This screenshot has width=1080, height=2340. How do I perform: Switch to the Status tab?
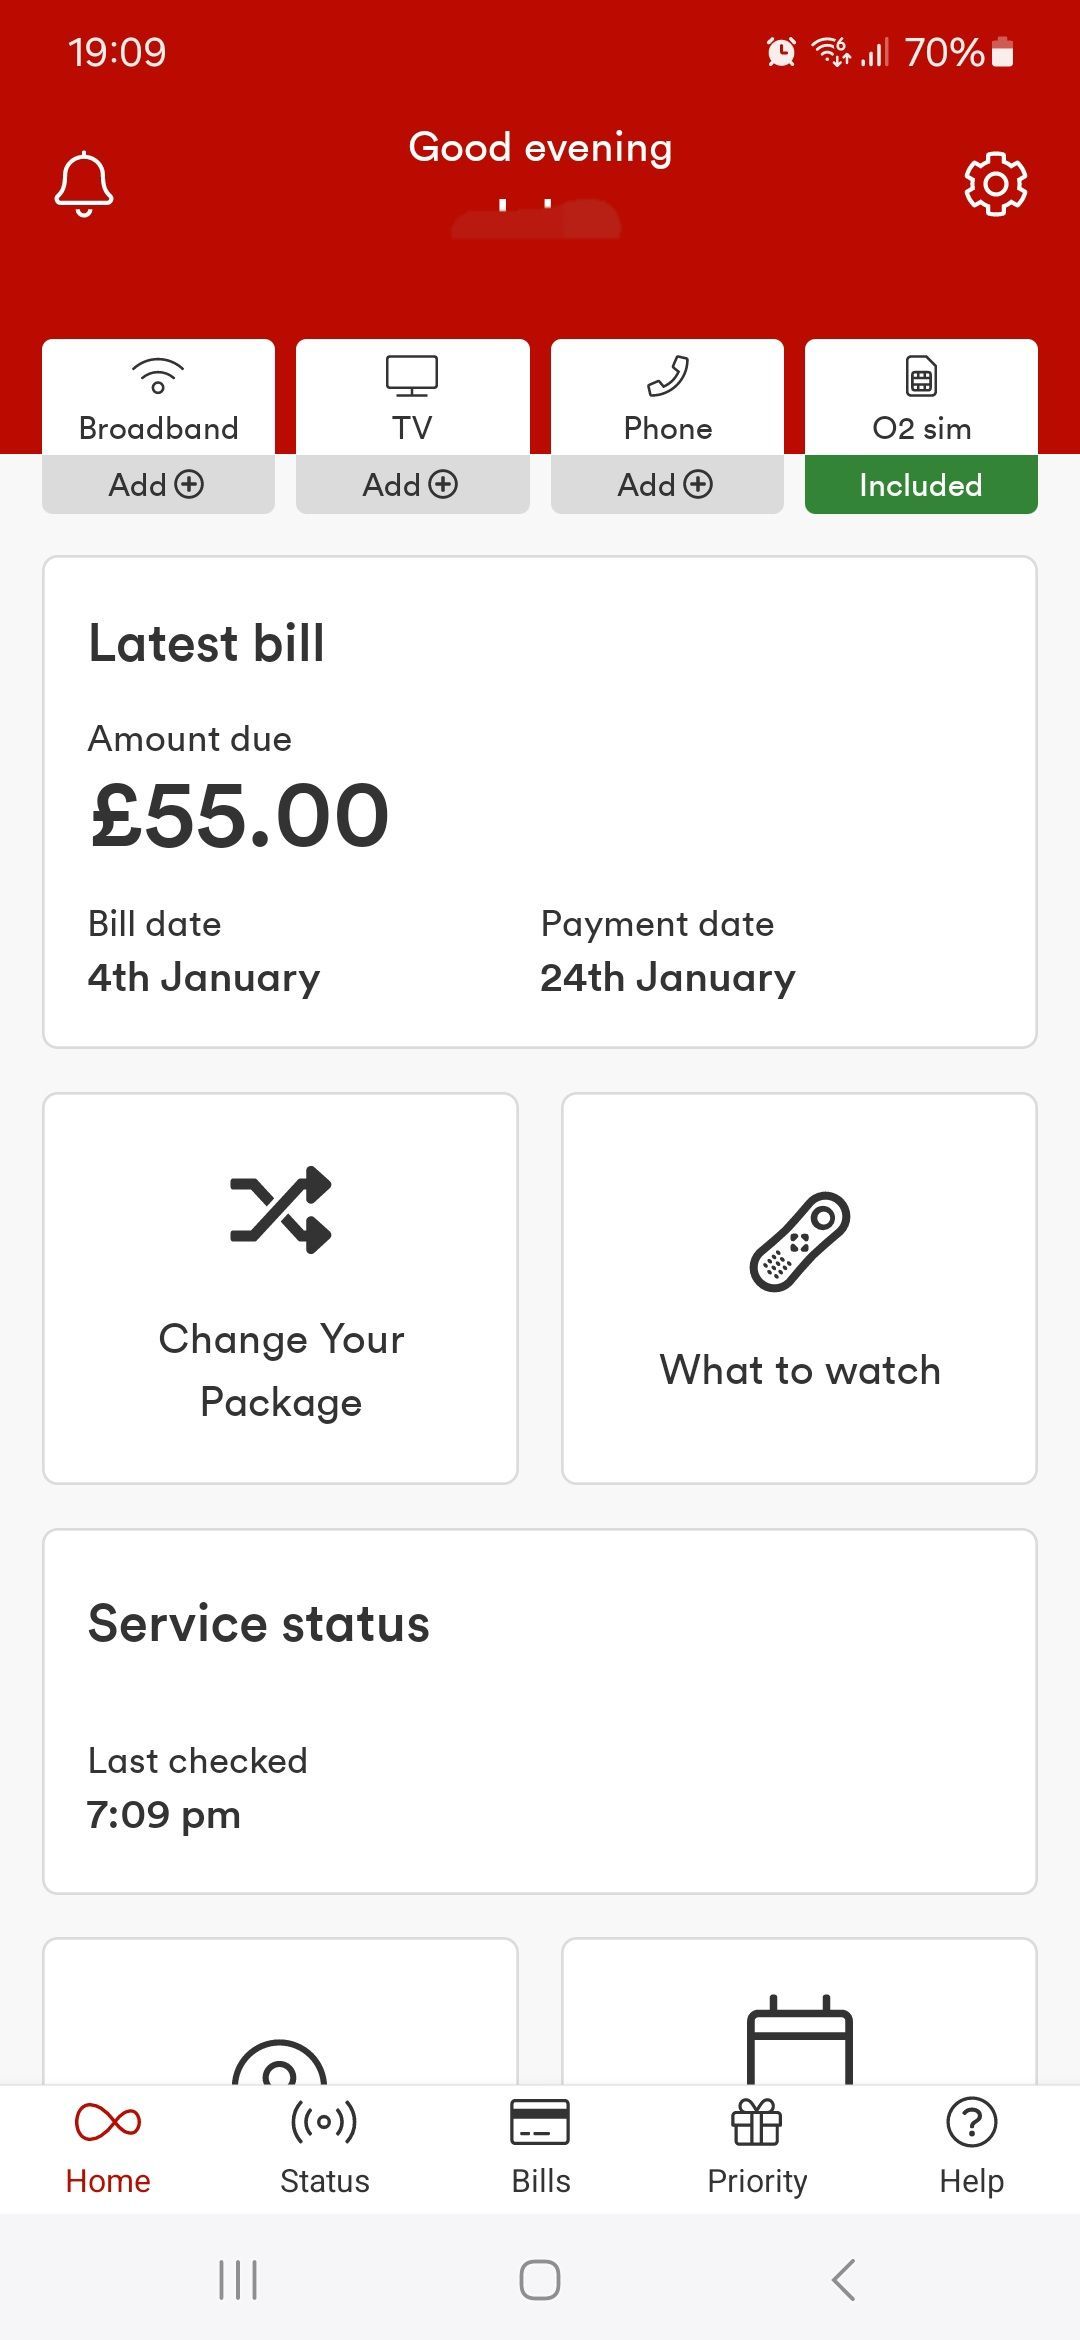pyautogui.click(x=324, y=2147)
